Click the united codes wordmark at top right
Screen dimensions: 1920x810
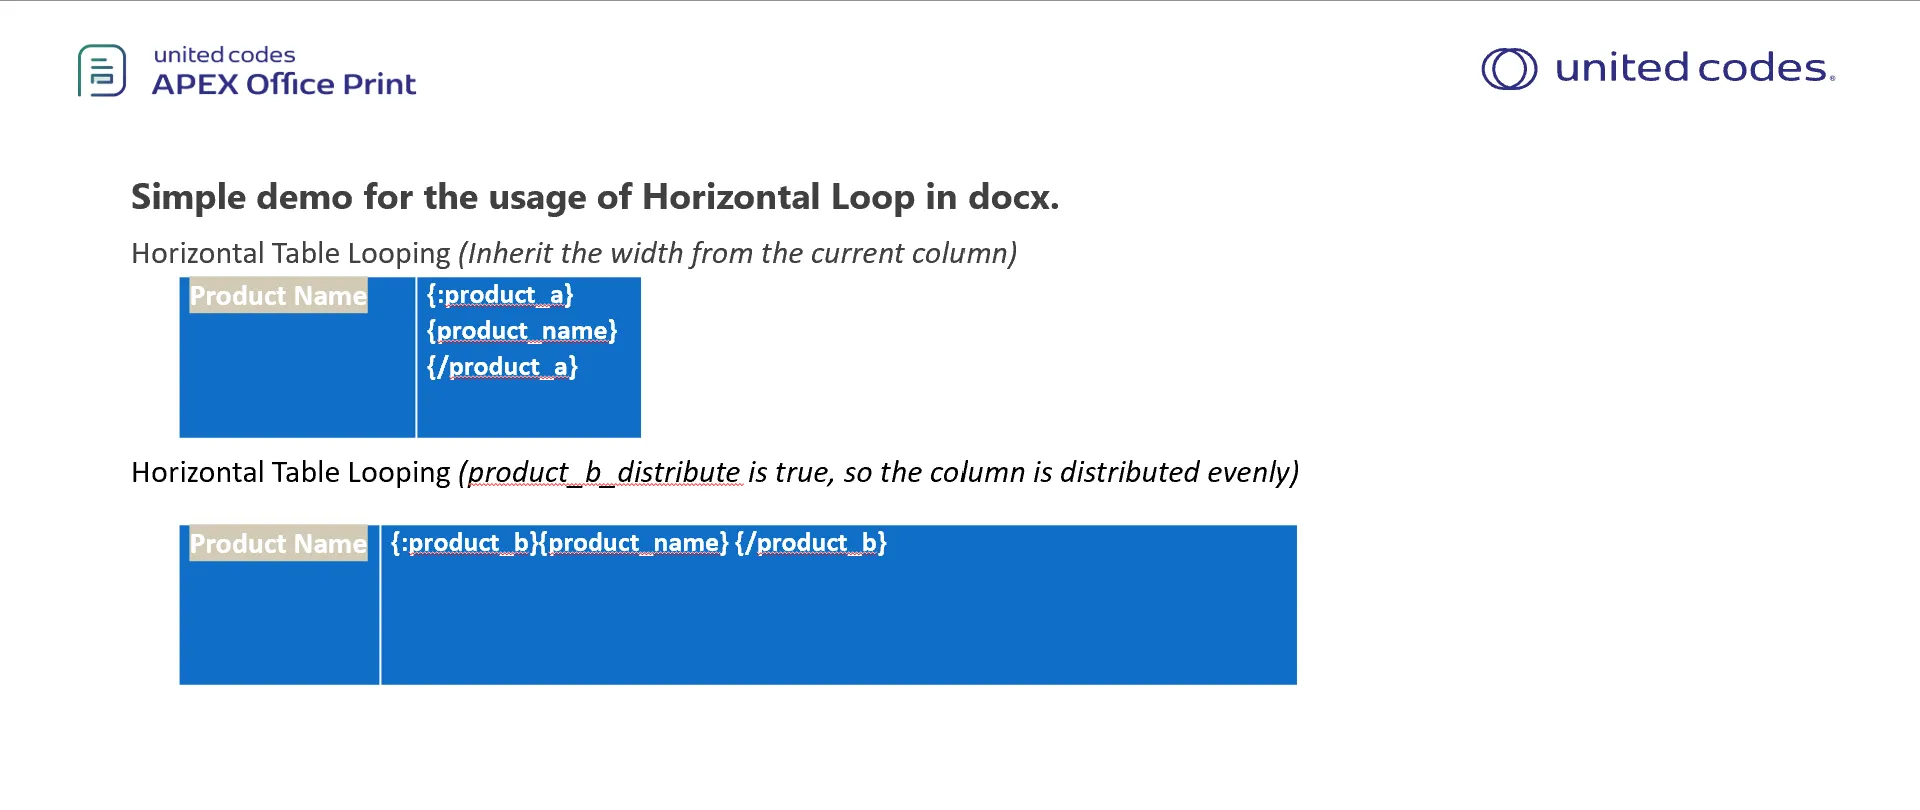tap(1695, 68)
